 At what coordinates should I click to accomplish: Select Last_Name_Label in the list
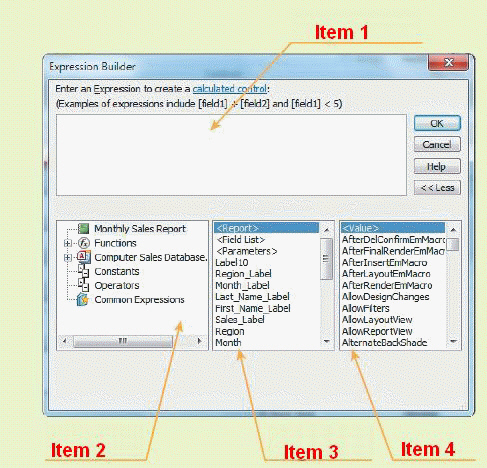tap(266, 297)
